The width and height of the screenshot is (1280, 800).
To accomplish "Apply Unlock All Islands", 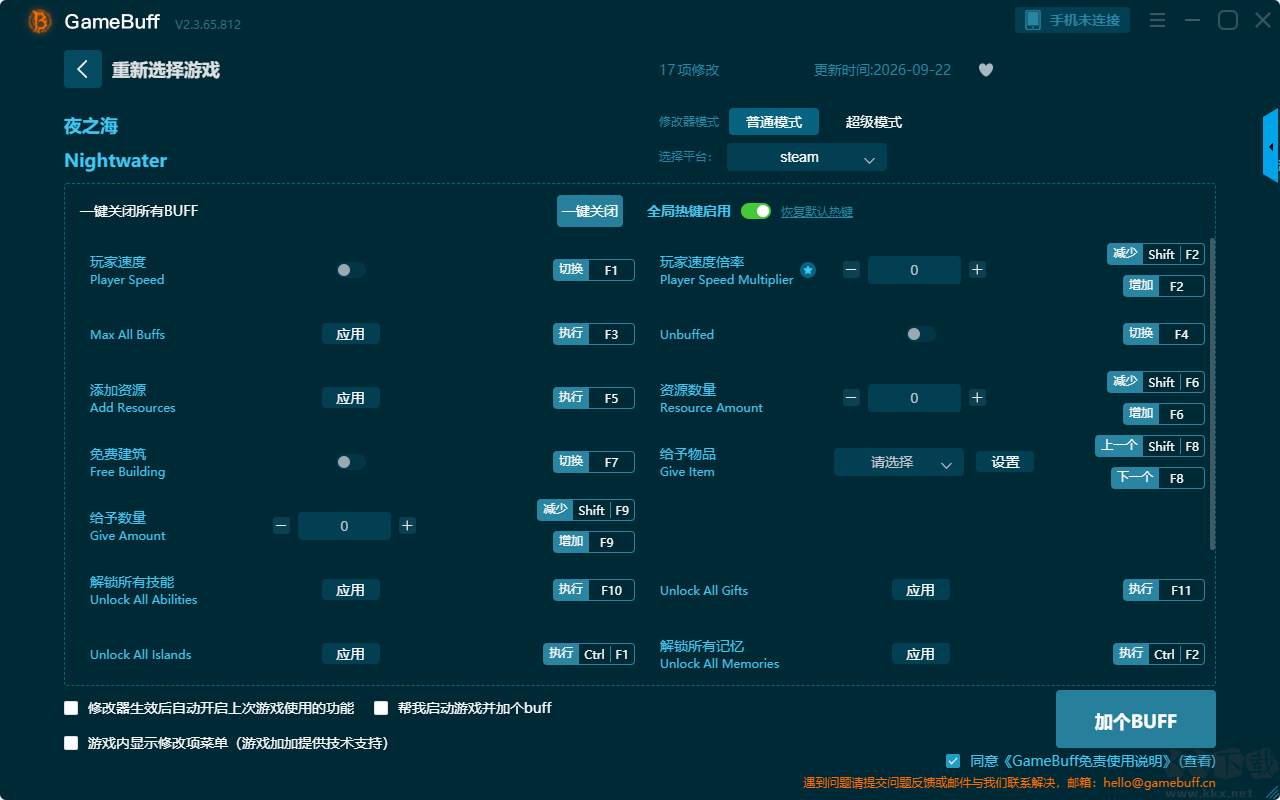I will pyautogui.click(x=351, y=654).
